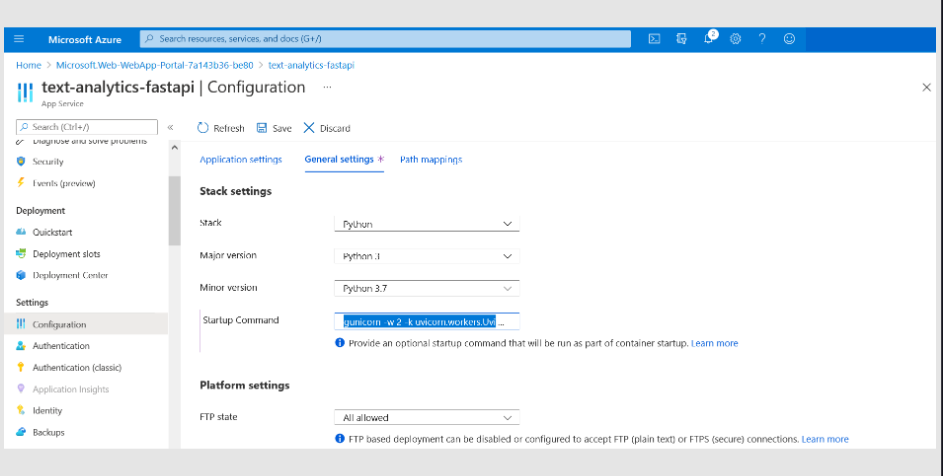Switch to General settings tab

point(344,159)
